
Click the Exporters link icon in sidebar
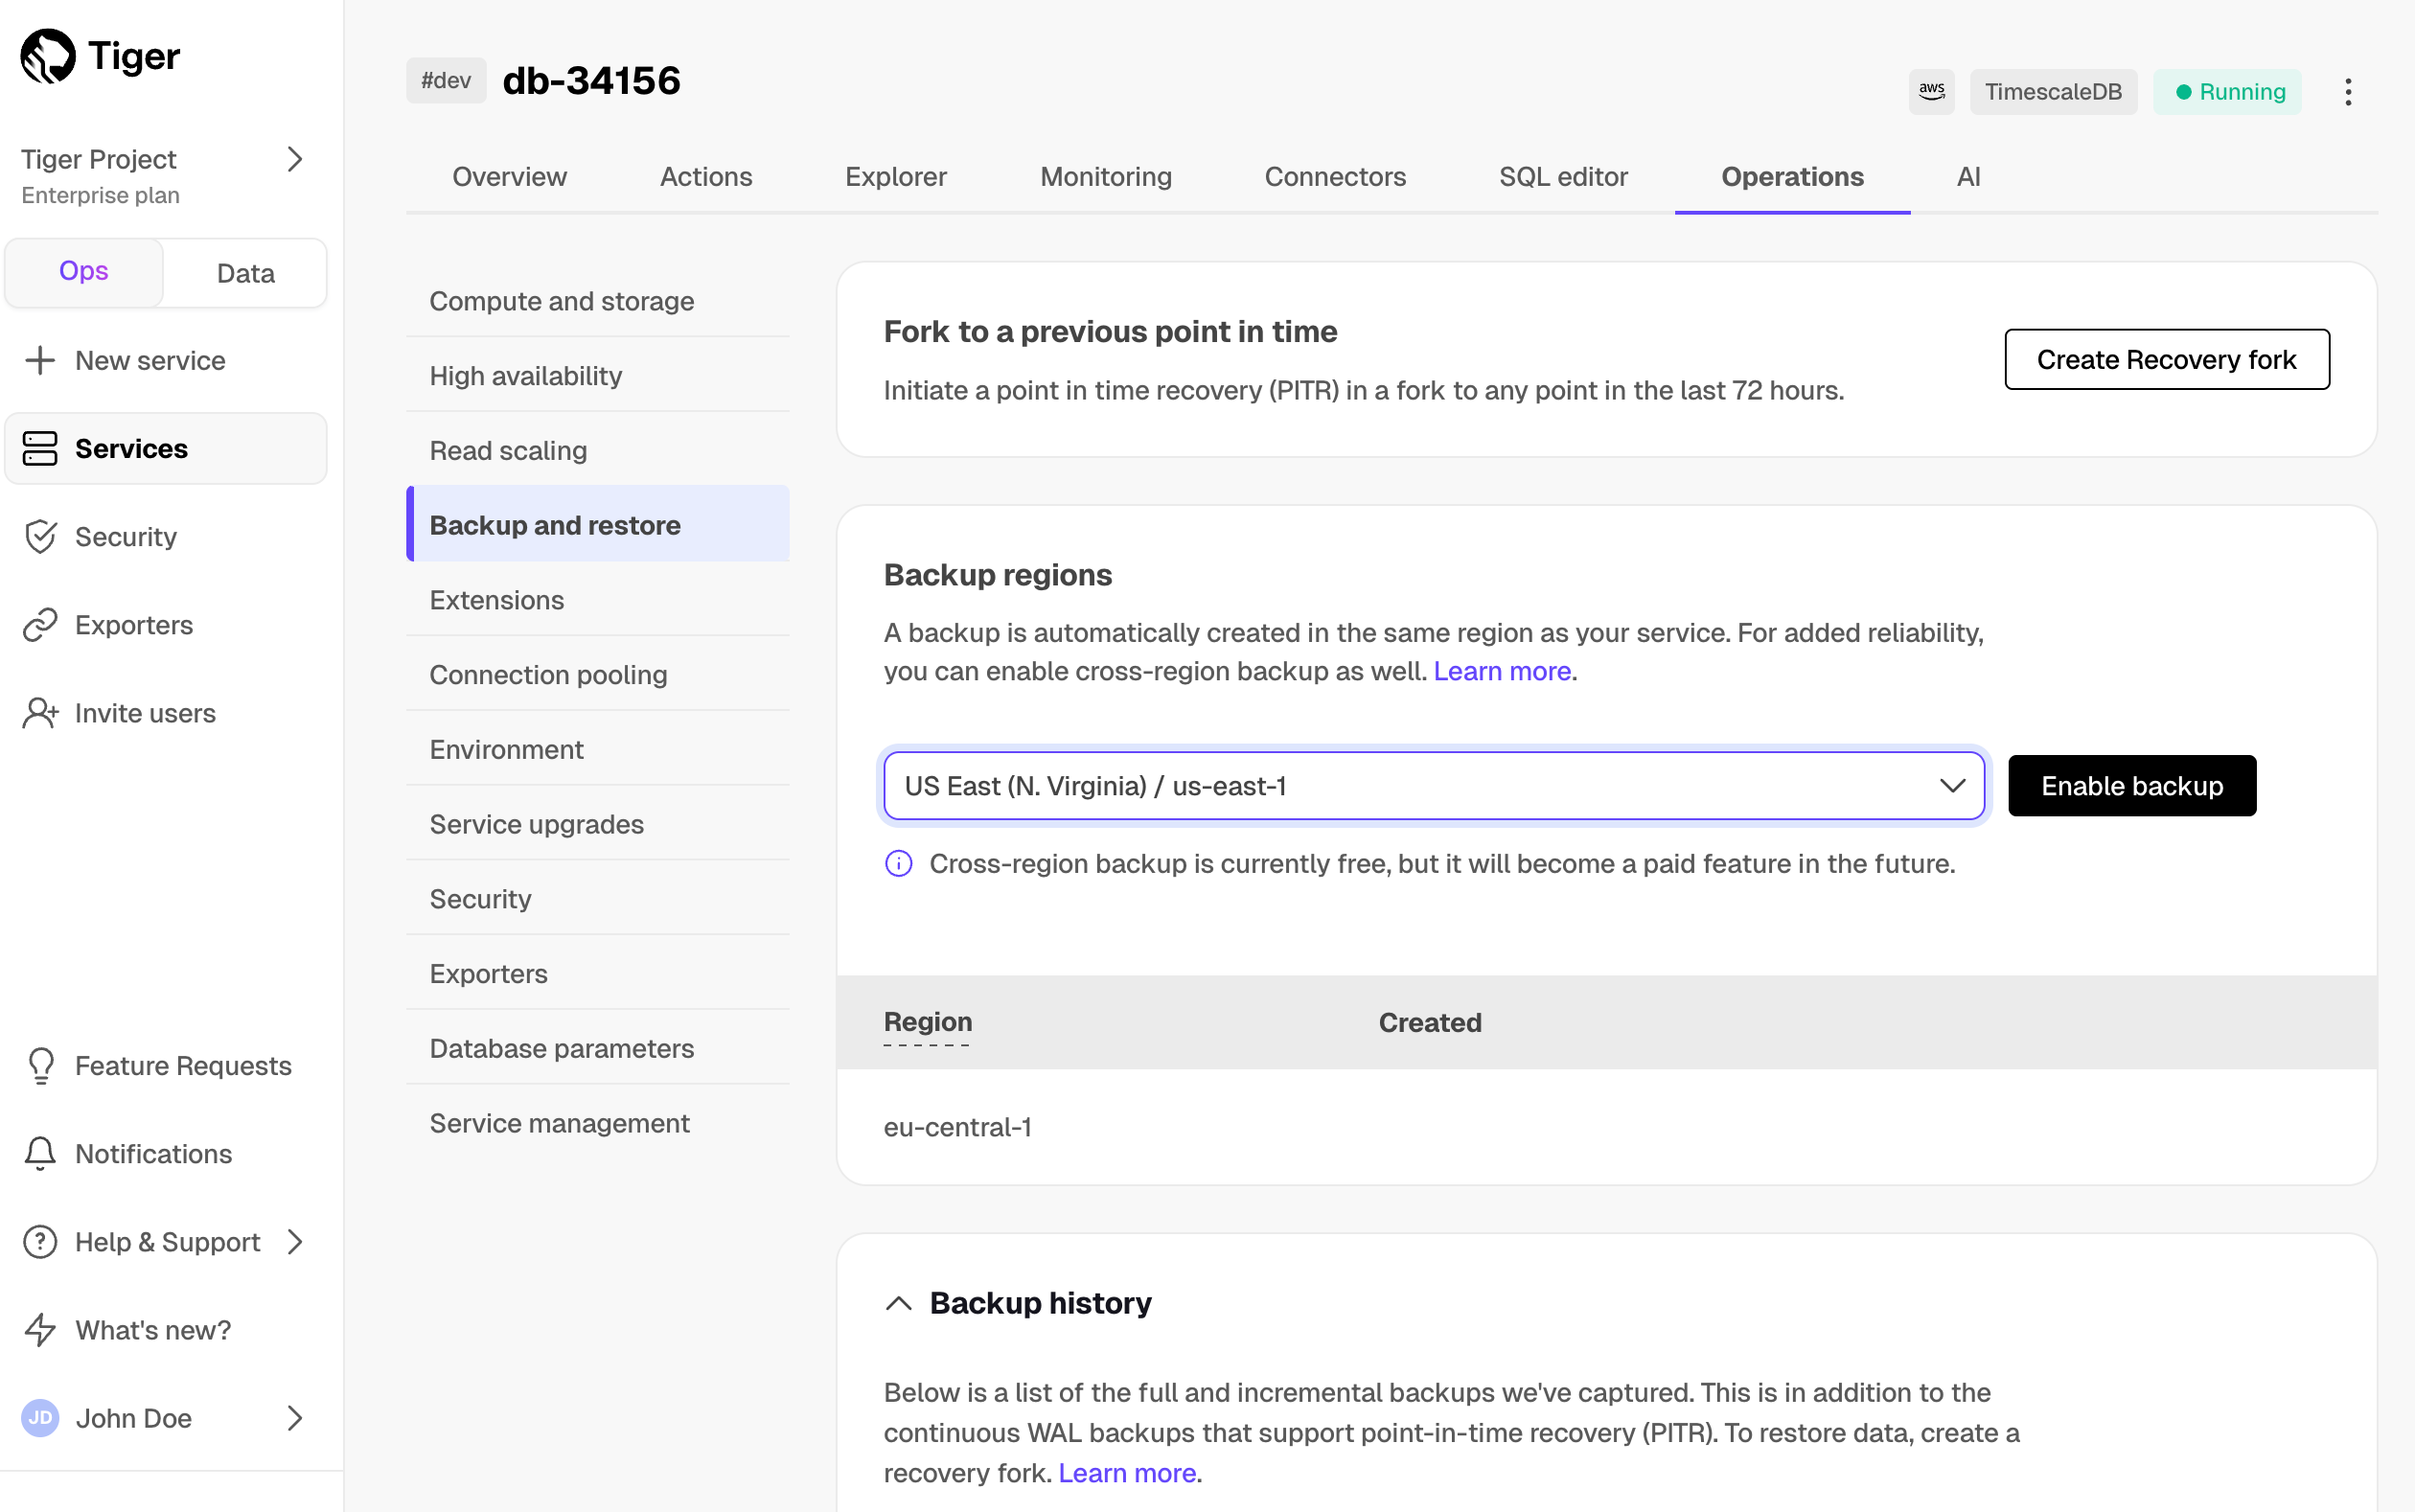(x=40, y=625)
